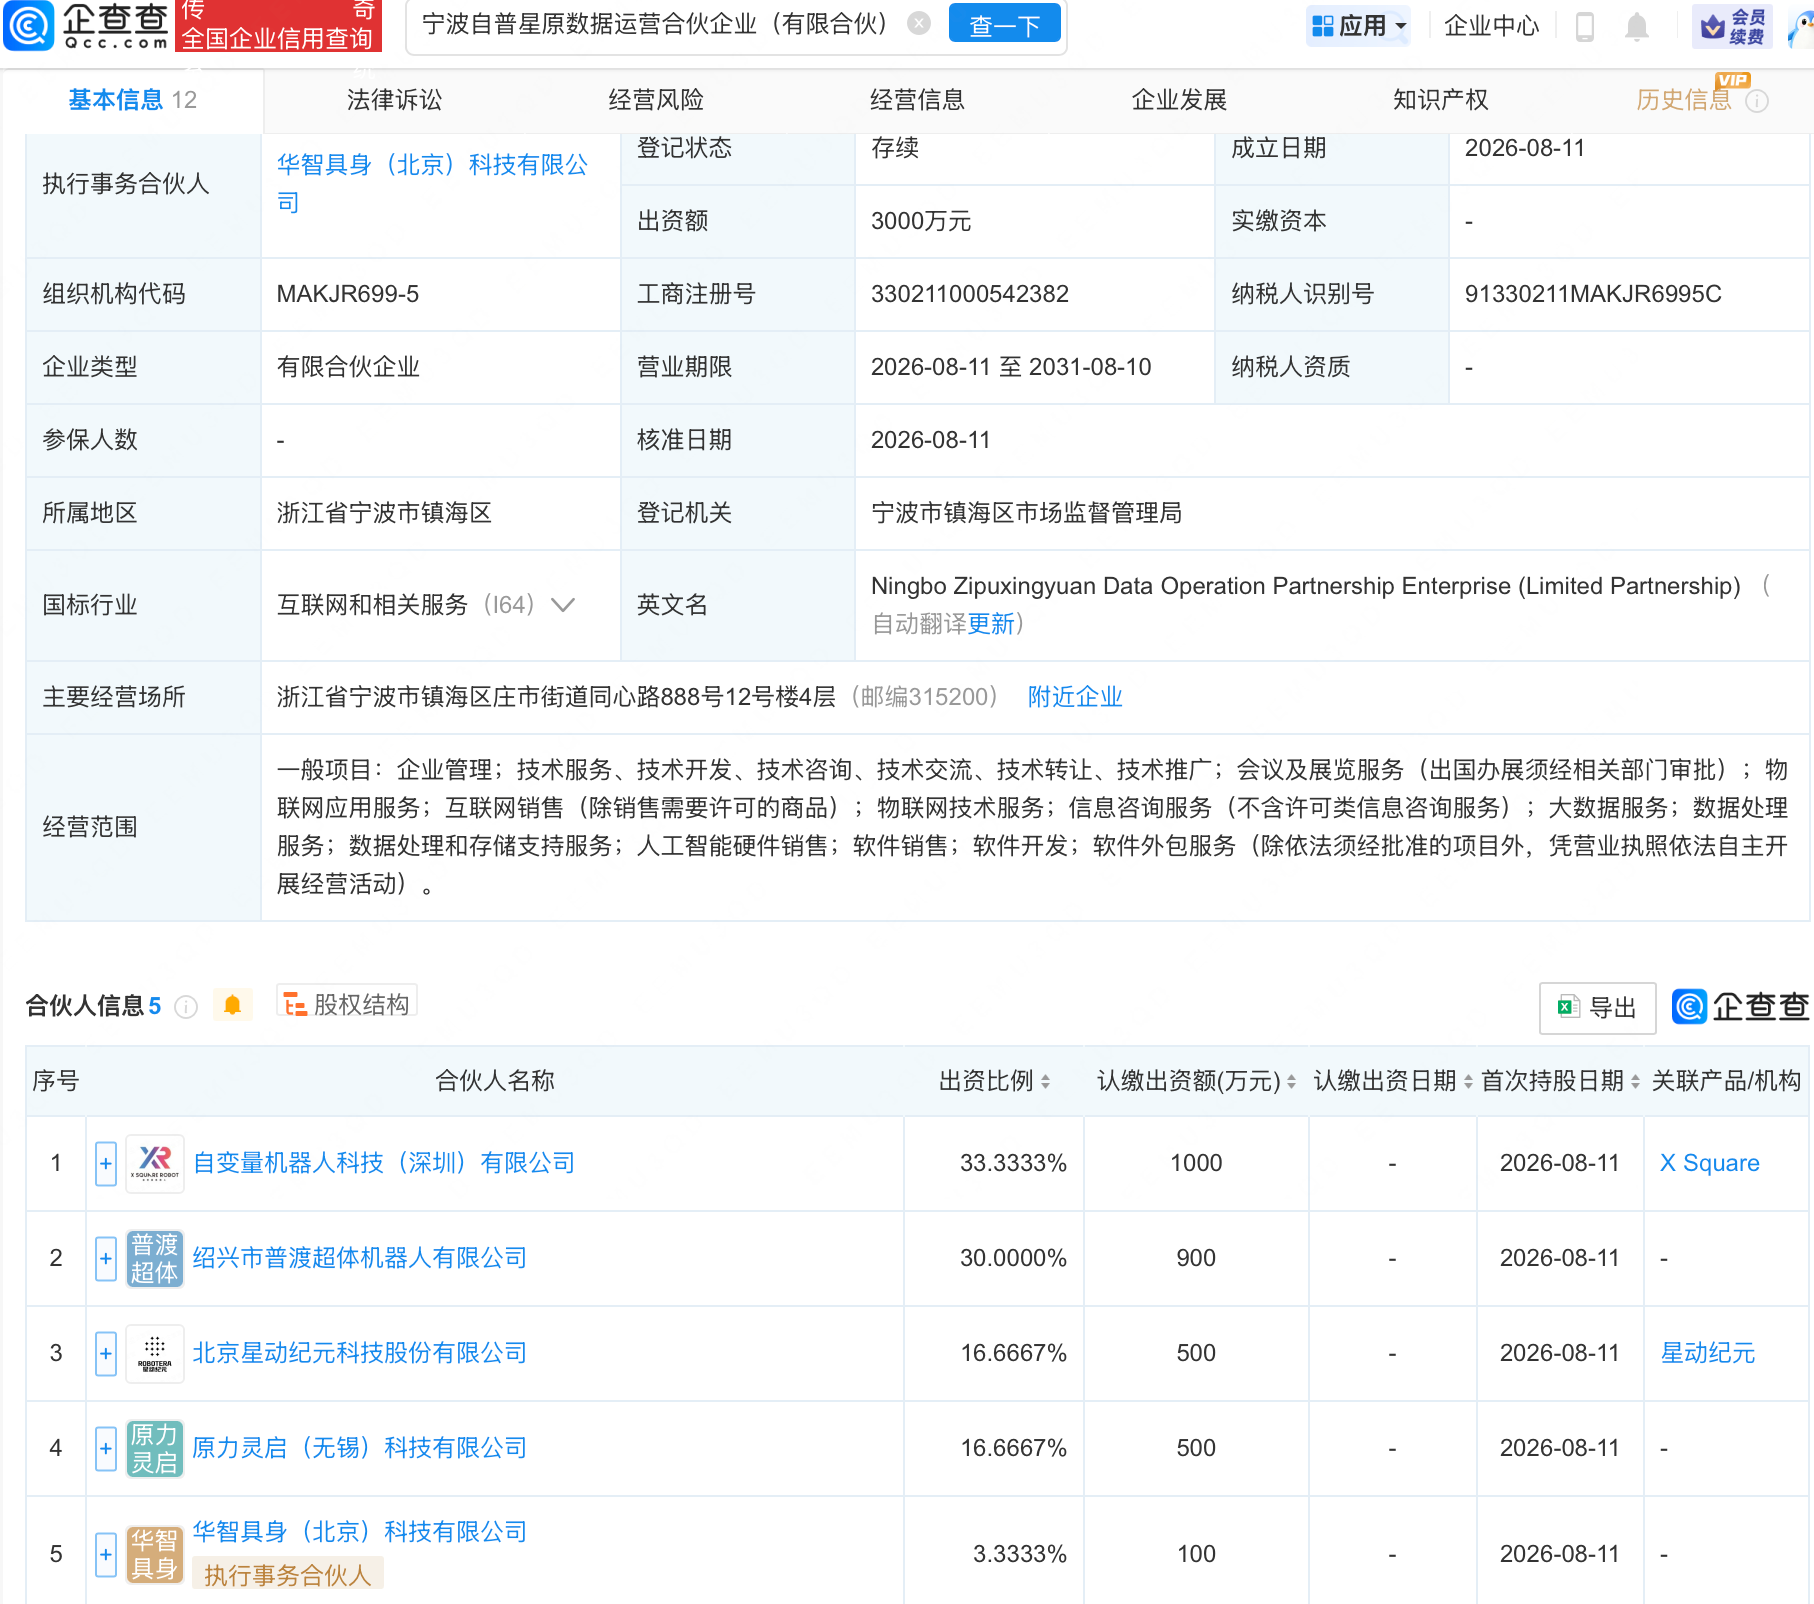Export the partner list with 导出

click(1597, 1007)
